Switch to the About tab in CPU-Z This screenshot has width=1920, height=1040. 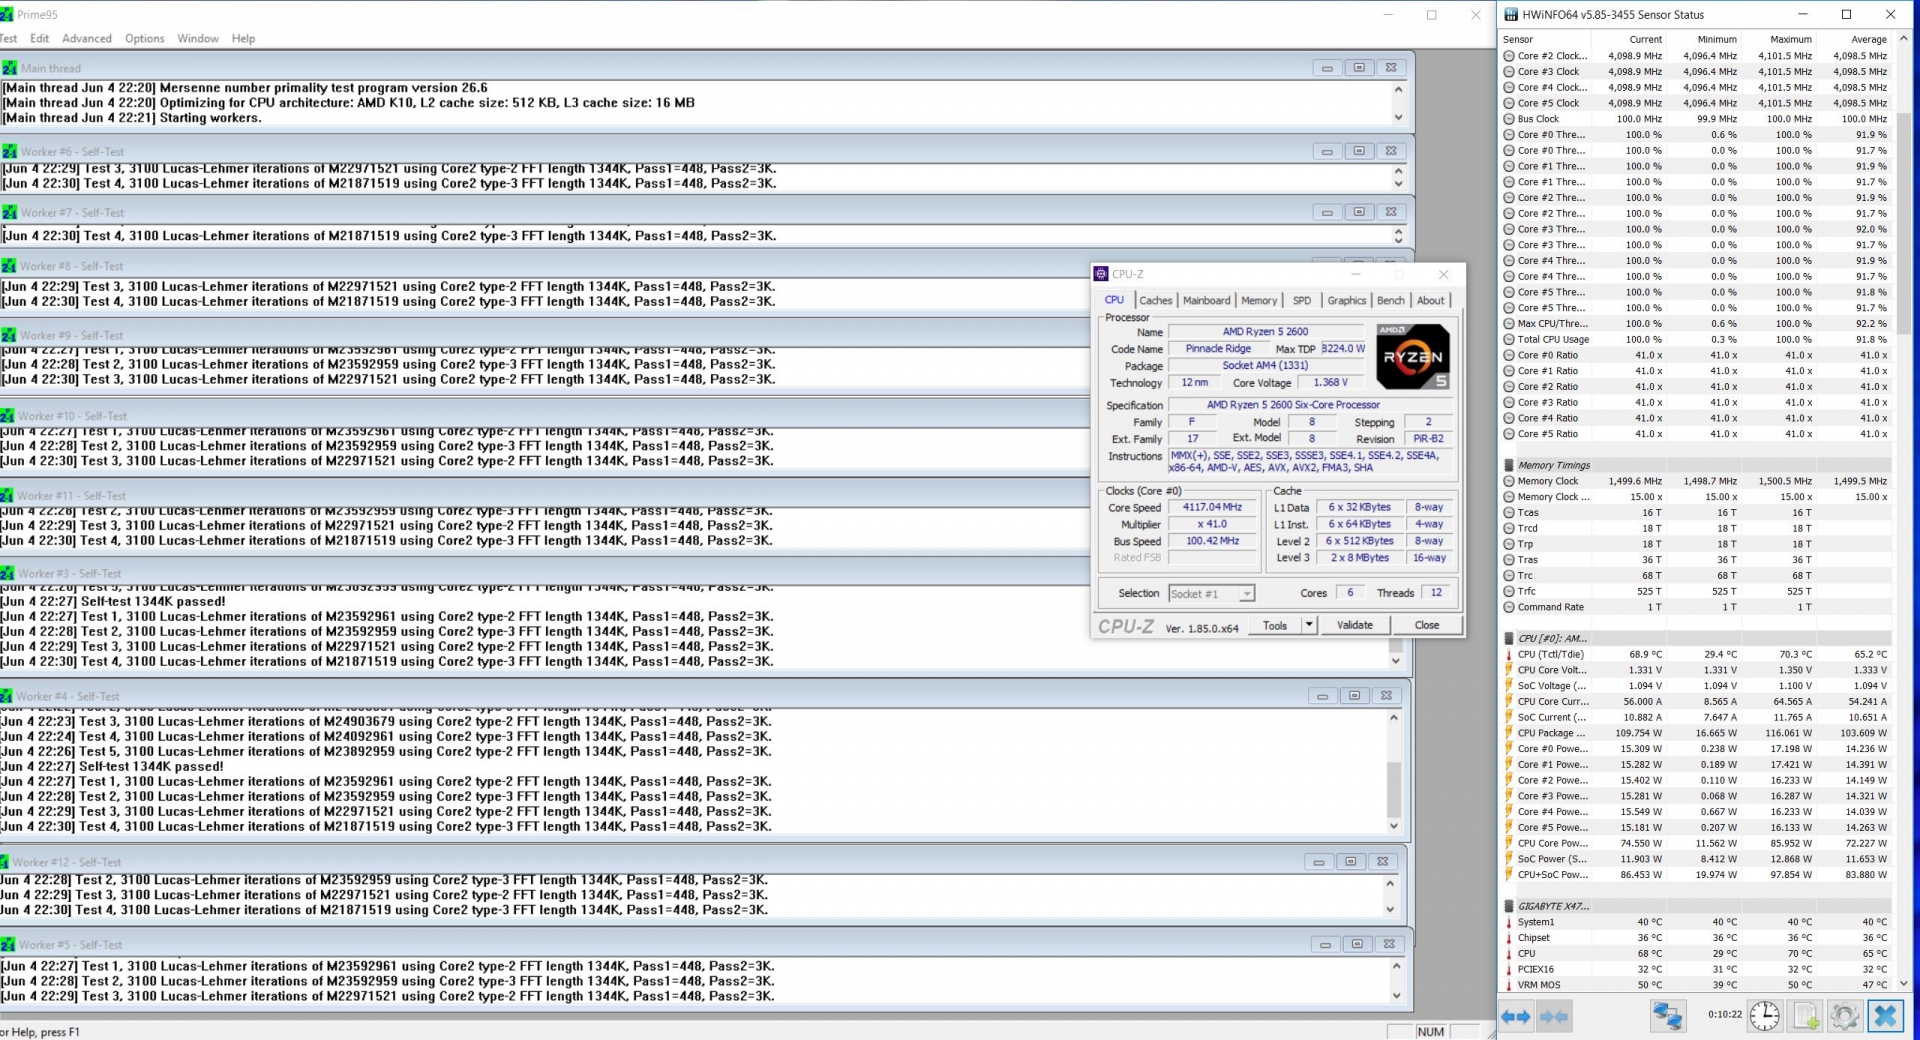point(1430,300)
